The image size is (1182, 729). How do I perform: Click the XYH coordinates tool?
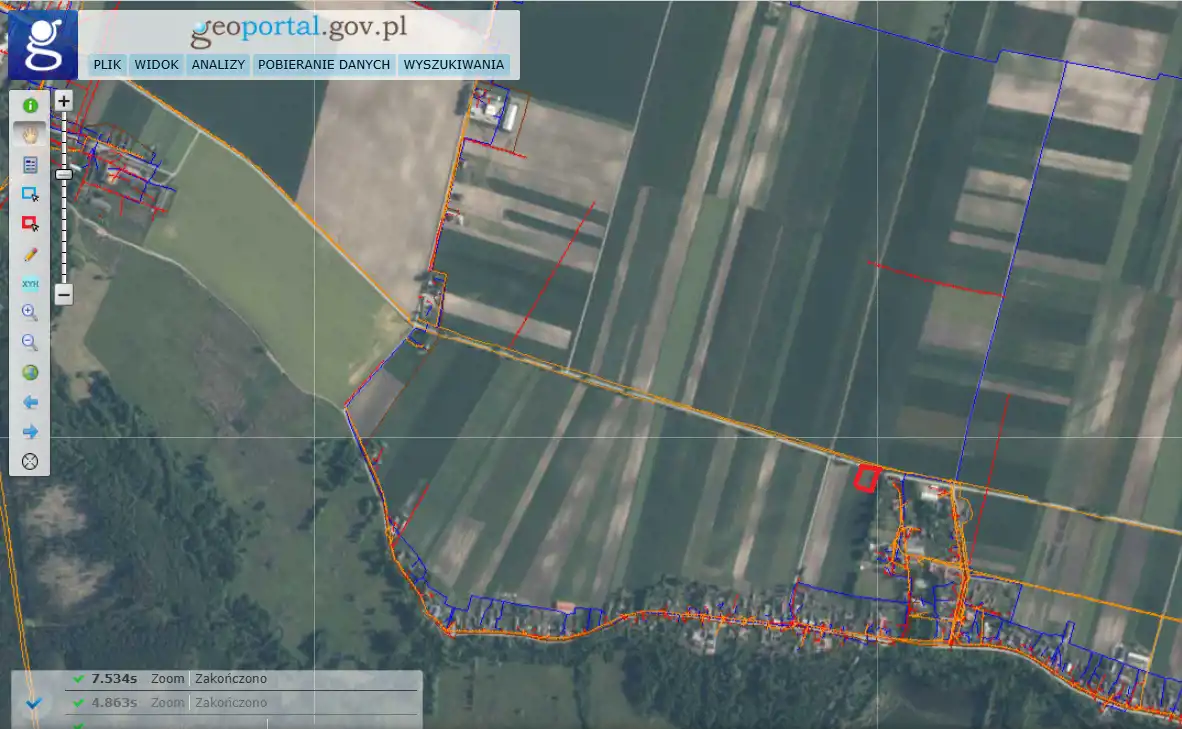tap(30, 284)
